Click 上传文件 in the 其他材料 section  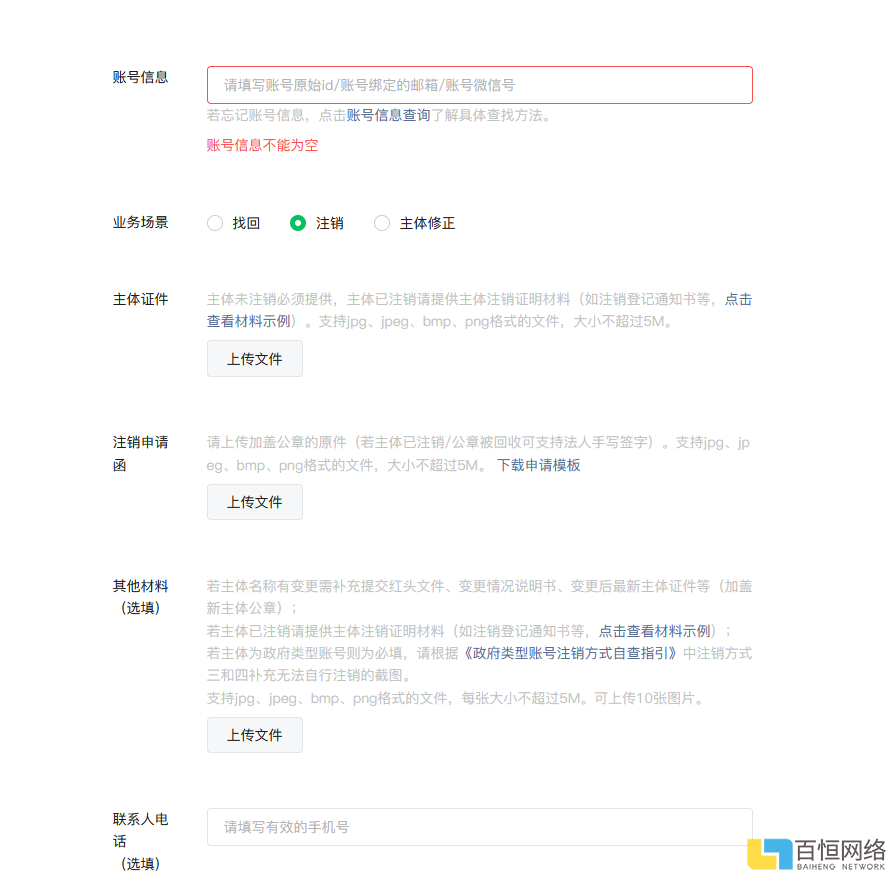[254, 734]
